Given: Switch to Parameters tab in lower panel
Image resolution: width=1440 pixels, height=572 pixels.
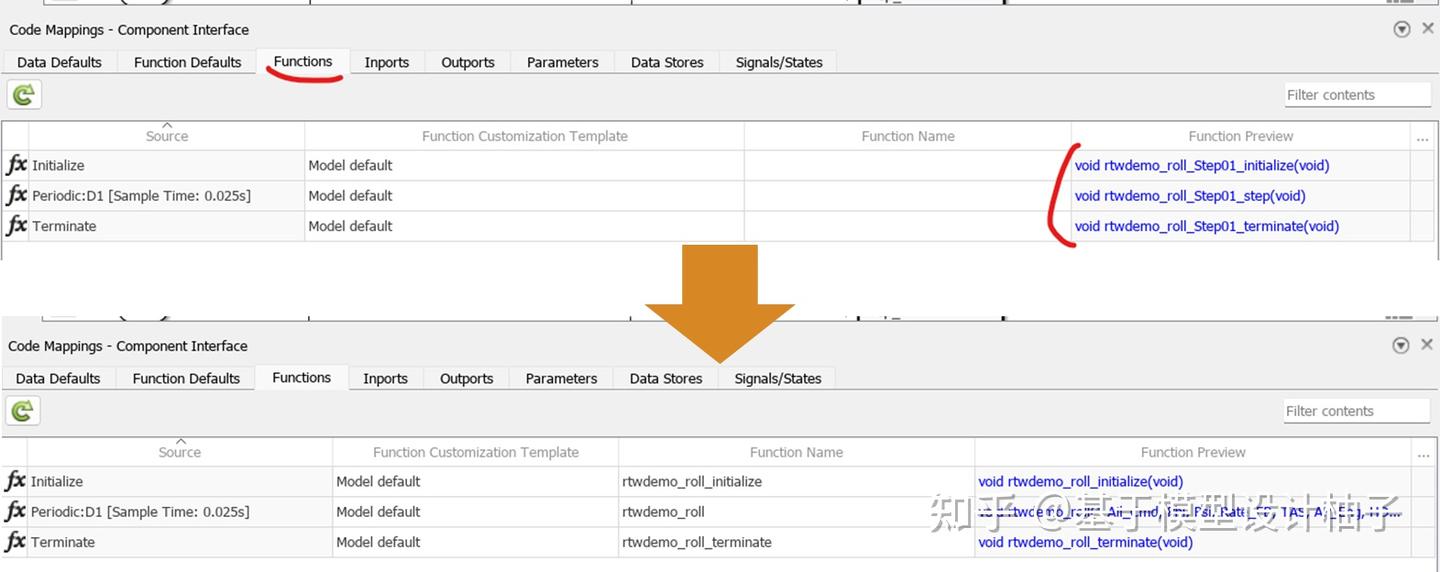Looking at the screenshot, I should pos(561,378).
